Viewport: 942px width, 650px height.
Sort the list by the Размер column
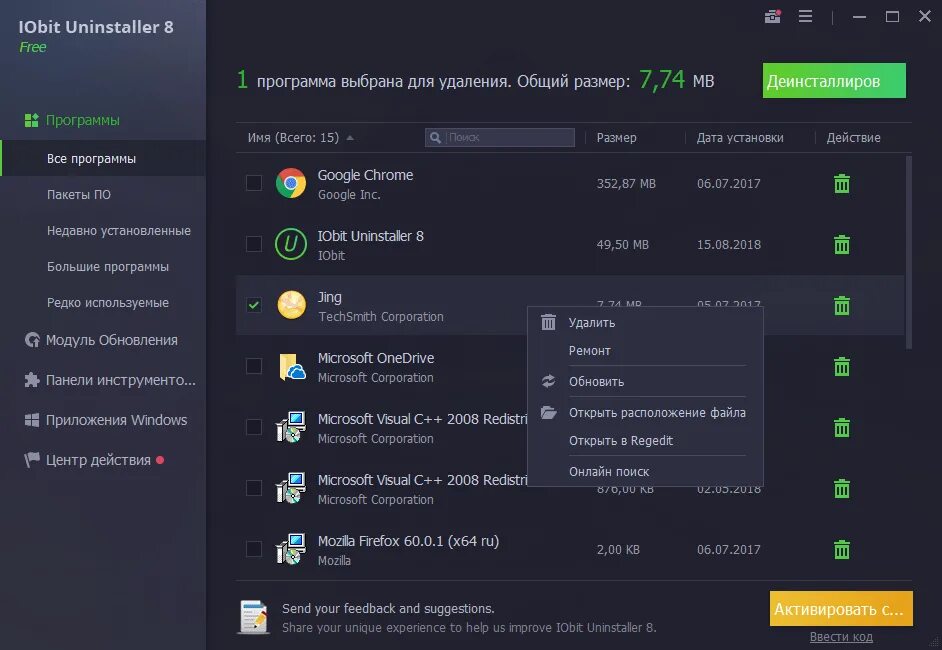pos(616,138)
